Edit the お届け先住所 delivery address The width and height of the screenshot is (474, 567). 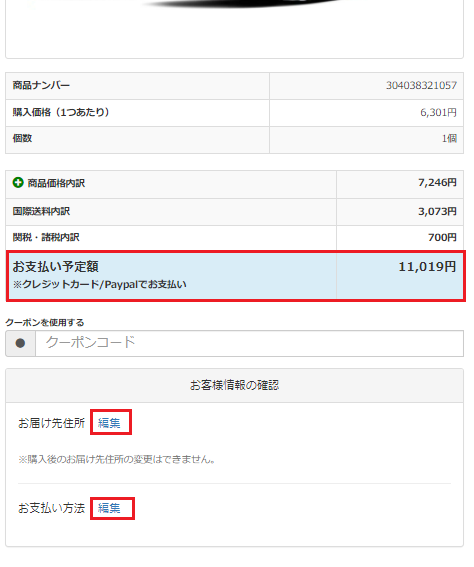coord(109,423)
